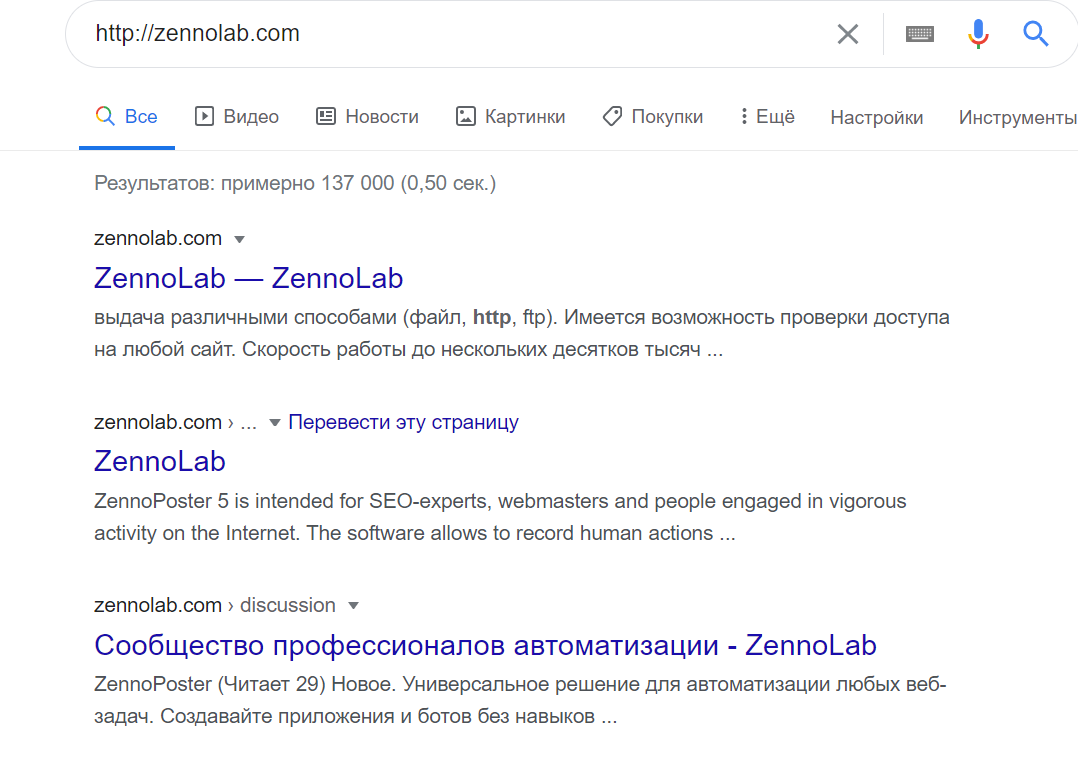The width and height of the screenshot is (1078, 777).
Task: Expand the Ещё more options menu
Action: (767, 116)
